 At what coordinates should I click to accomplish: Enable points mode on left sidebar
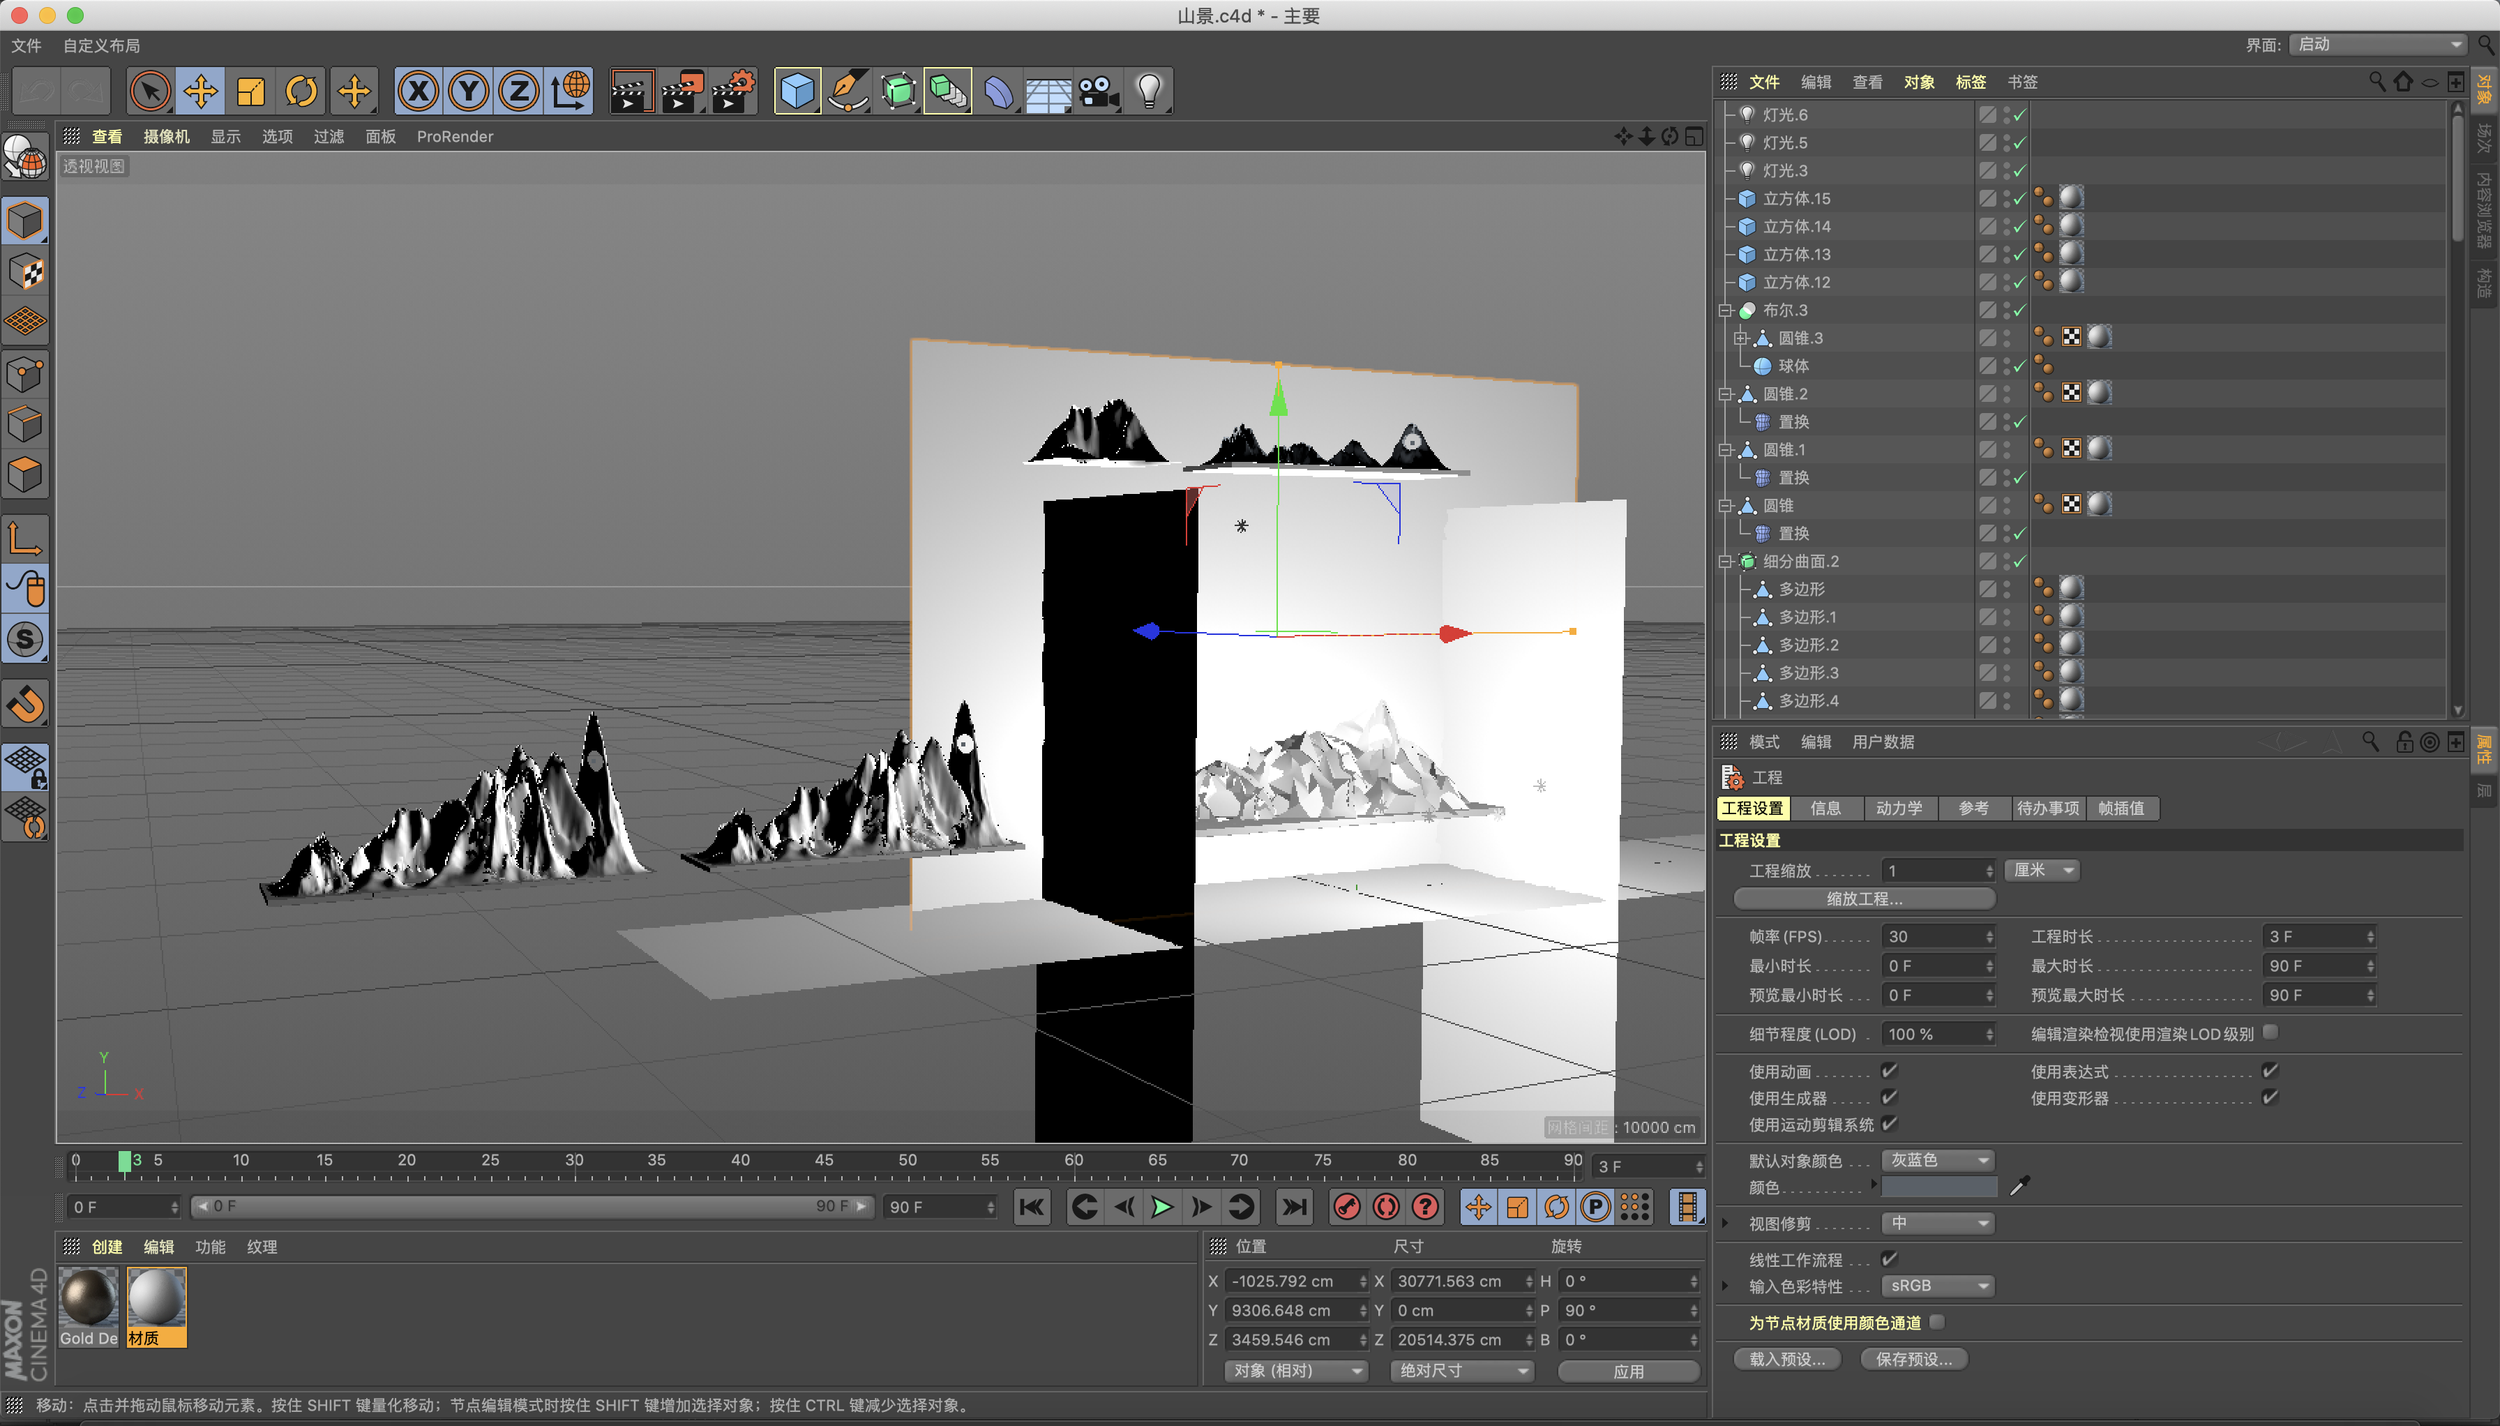(x=25, y=375)
